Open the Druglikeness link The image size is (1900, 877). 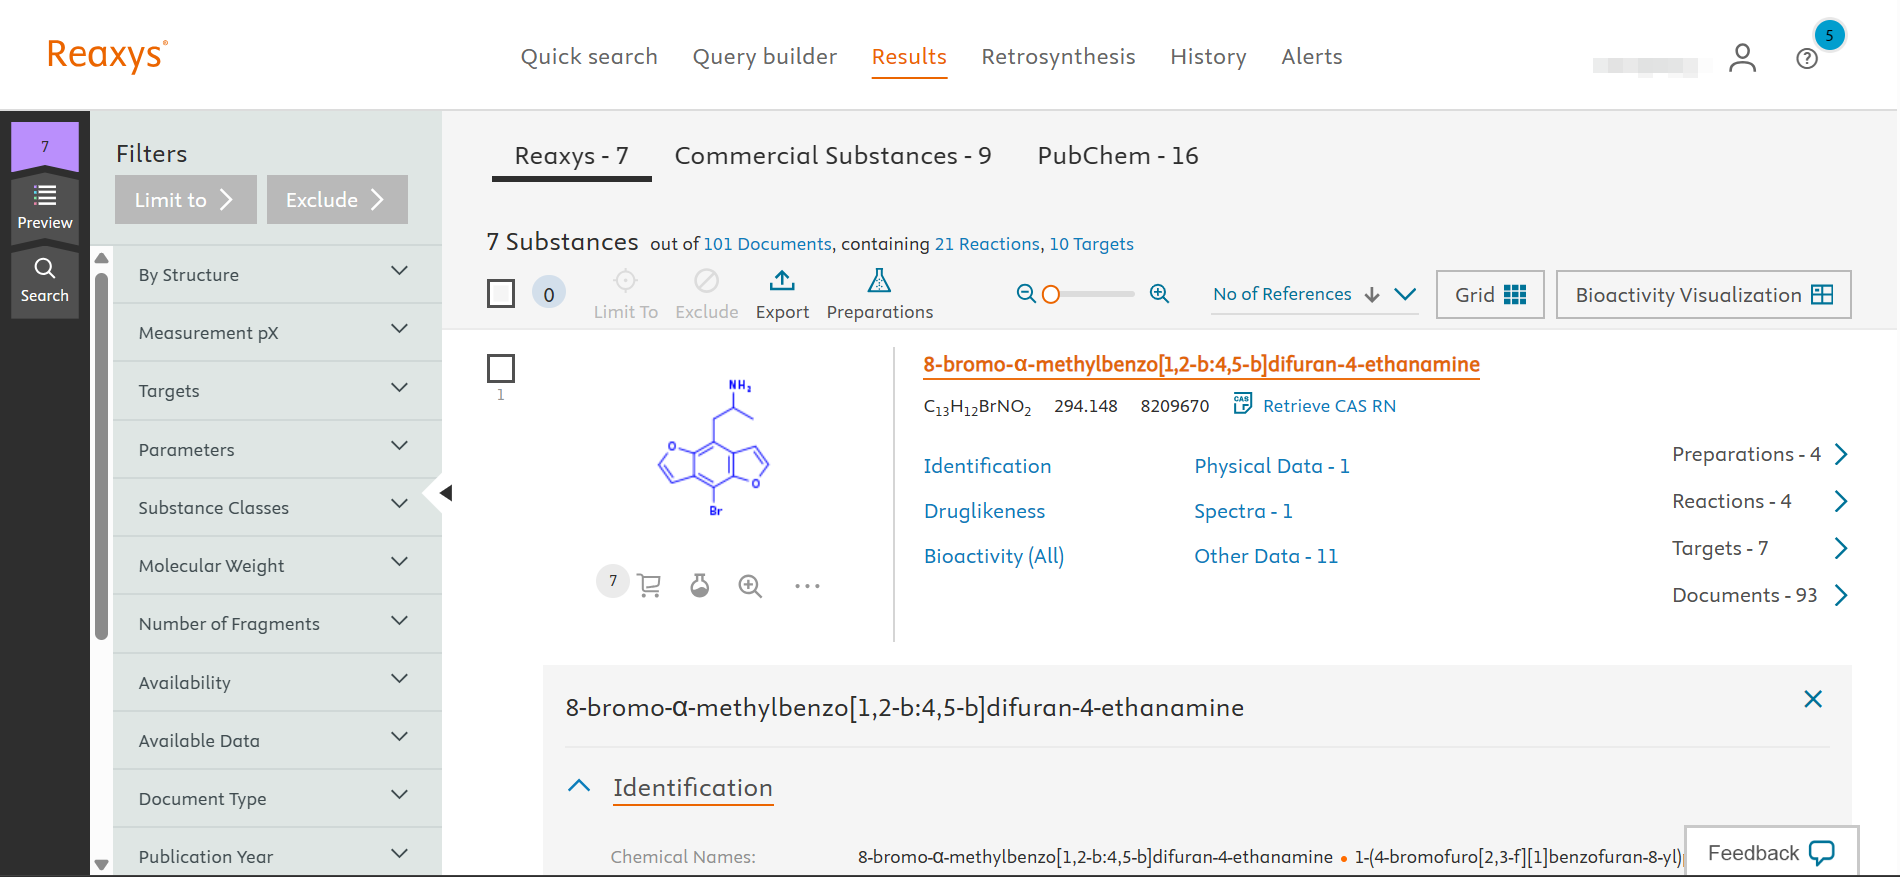tap(984, 511)
